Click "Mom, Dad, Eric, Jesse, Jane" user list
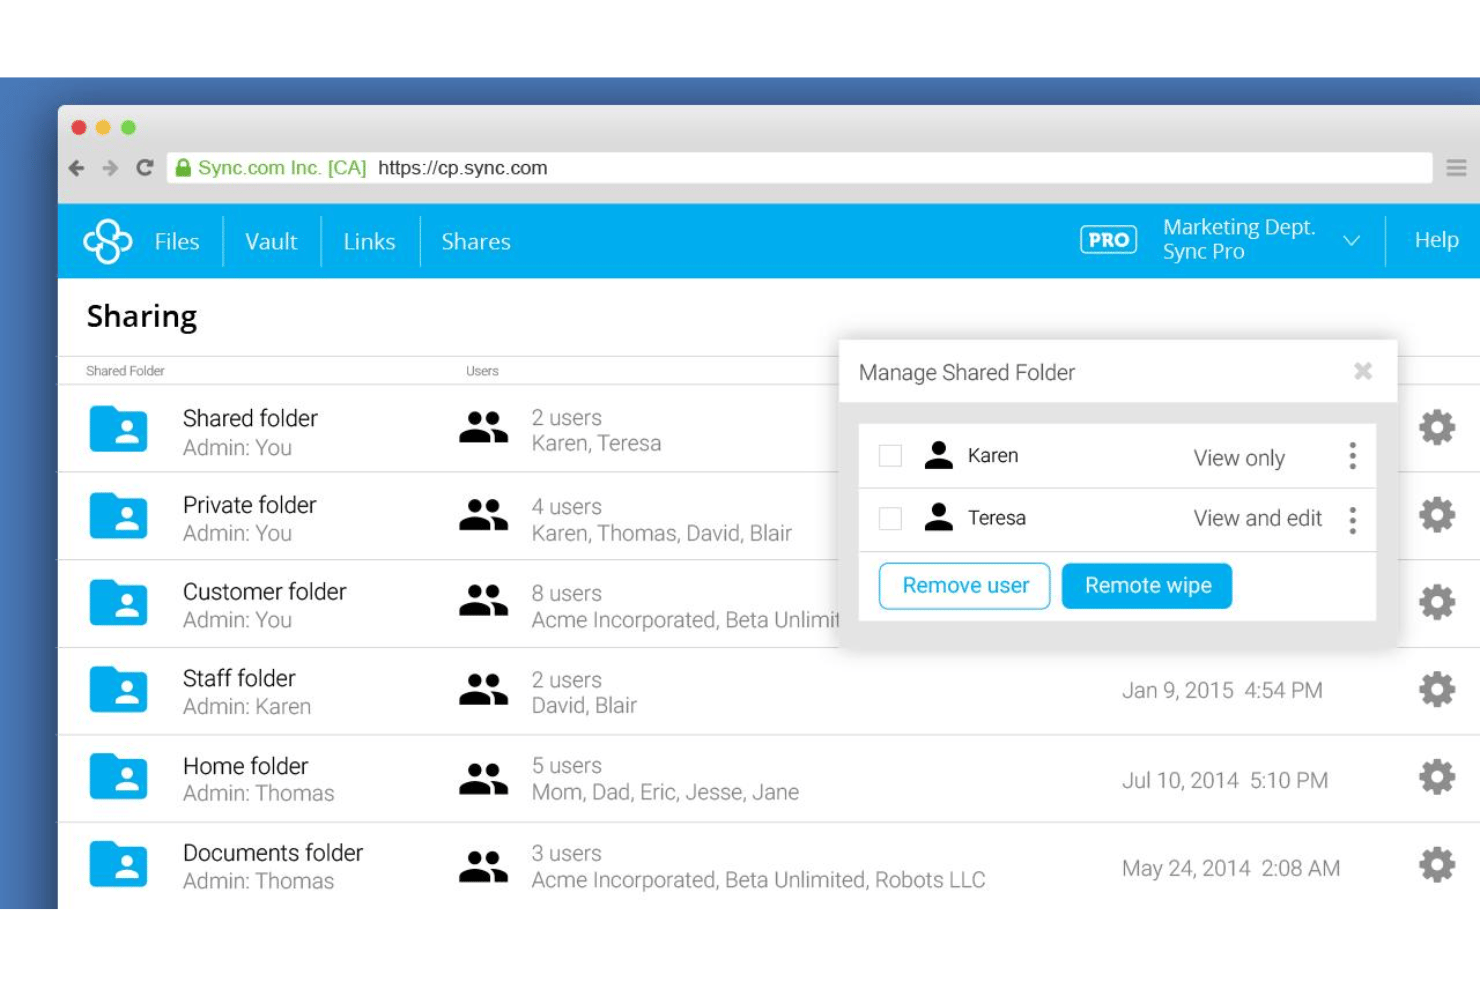This screenshot has height=987, width=1480. (665, 792)
